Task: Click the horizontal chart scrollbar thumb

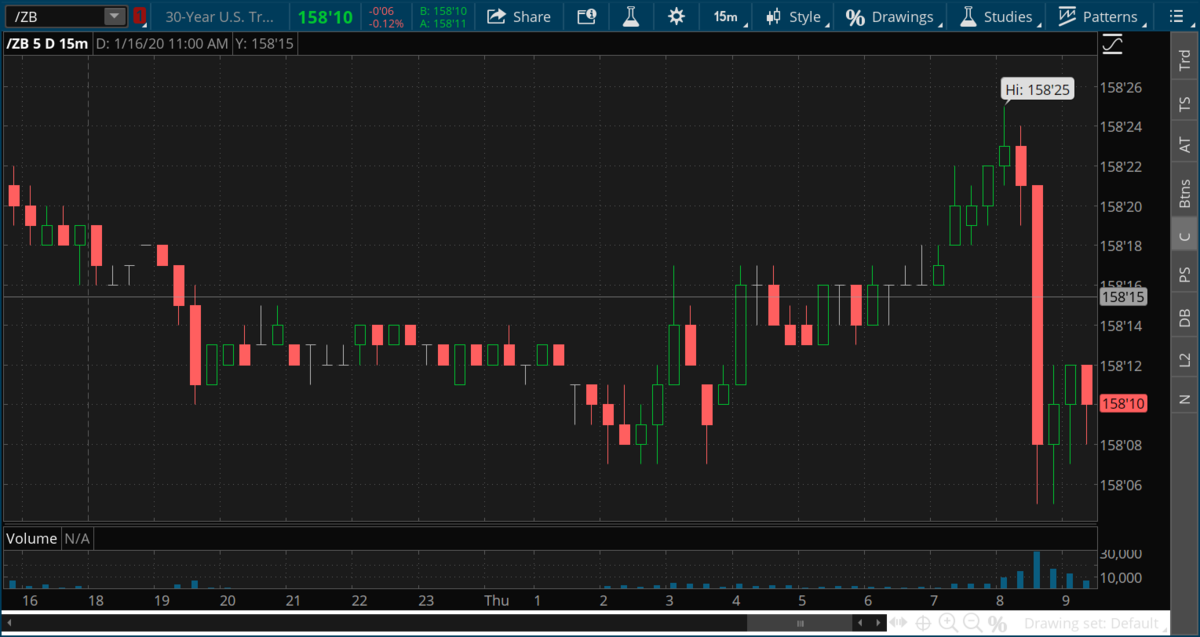Action: 798,623
